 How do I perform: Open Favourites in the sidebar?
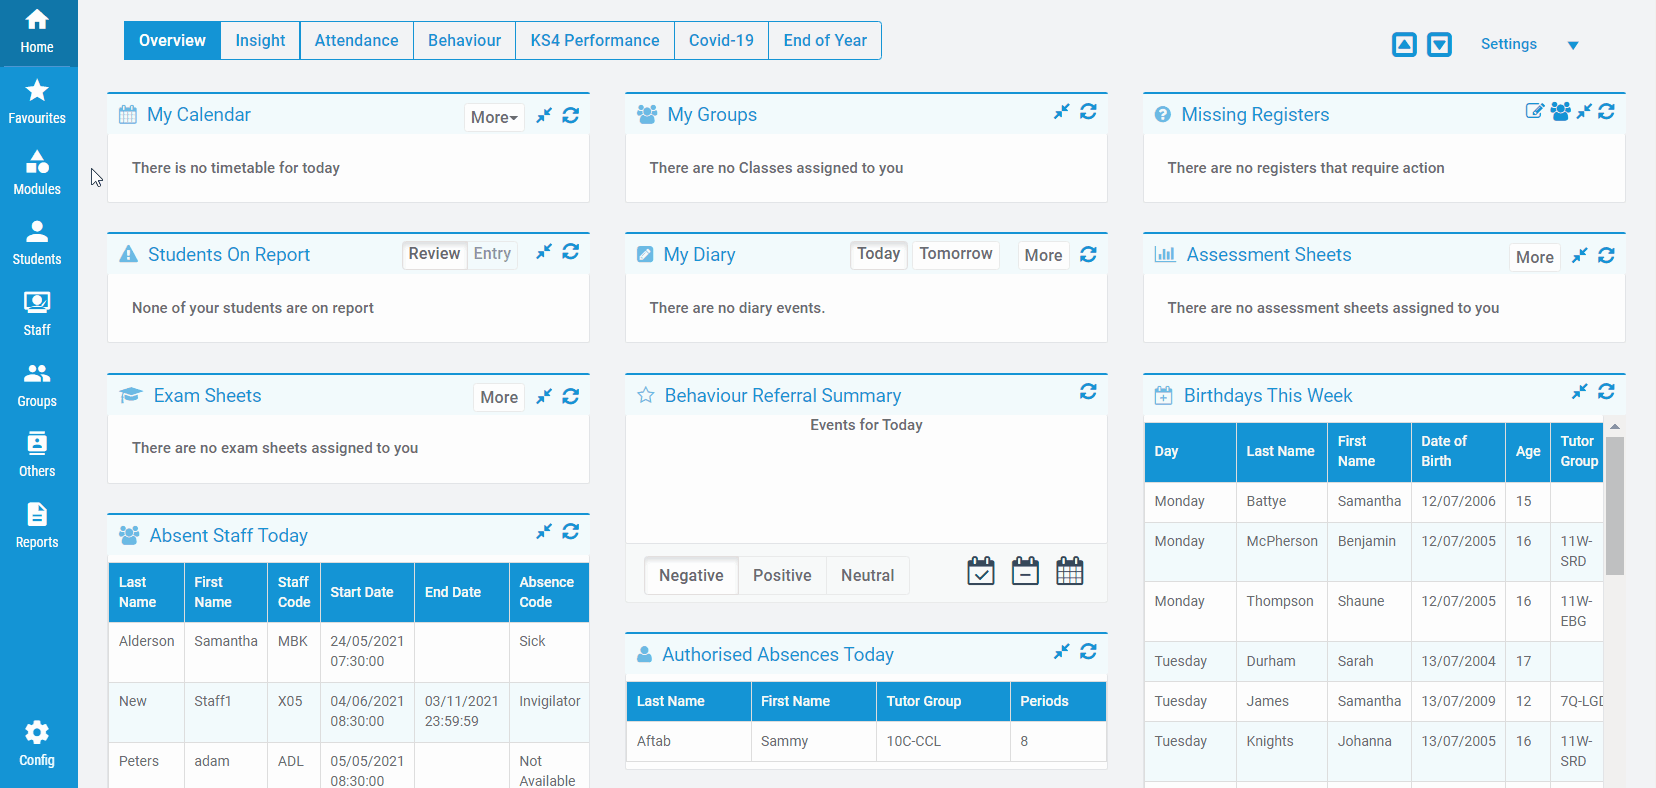click(x=37, y=102)
